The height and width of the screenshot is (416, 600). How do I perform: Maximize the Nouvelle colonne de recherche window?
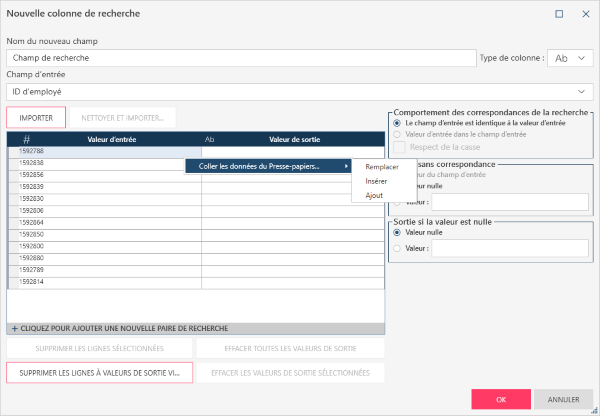pos(558,14)
